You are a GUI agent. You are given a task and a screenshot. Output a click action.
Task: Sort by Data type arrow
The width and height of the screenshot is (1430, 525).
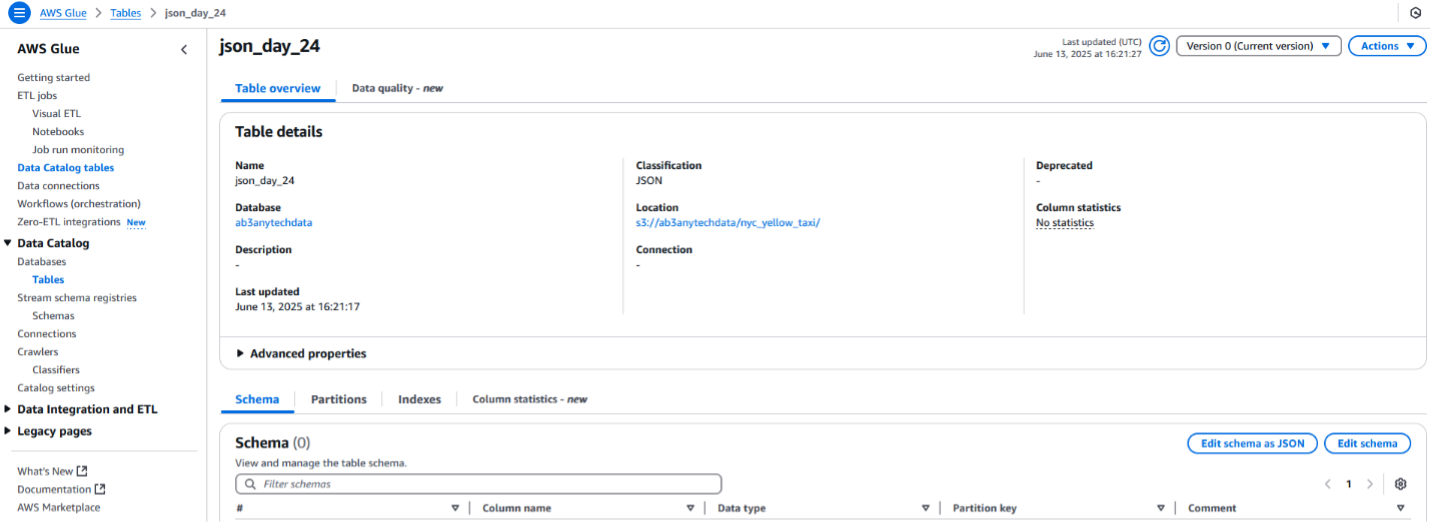pyautogui.click(x=925, y=508)
